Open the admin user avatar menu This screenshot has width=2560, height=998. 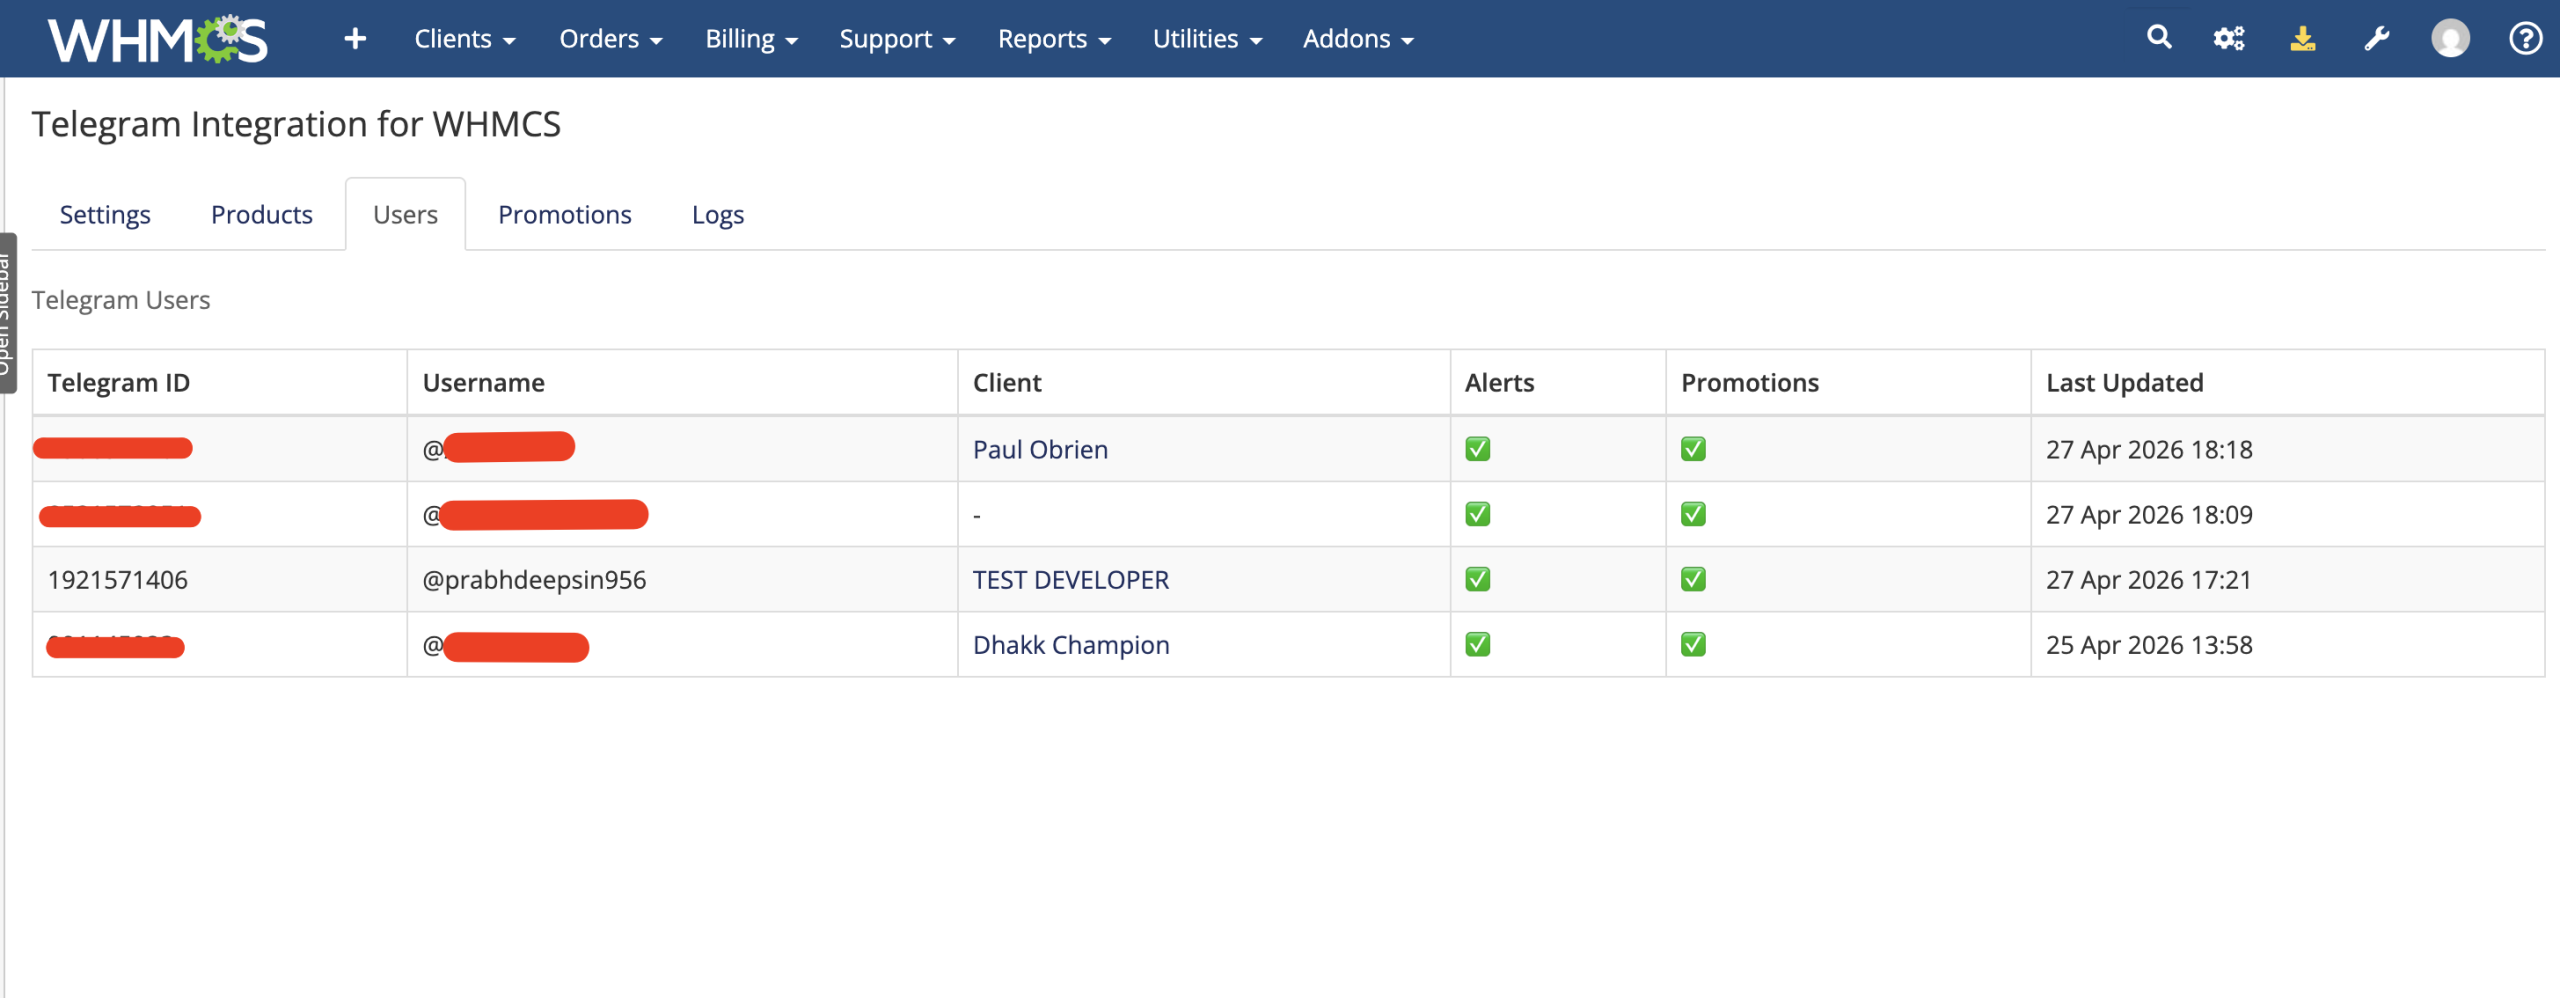click(2450, 39)
